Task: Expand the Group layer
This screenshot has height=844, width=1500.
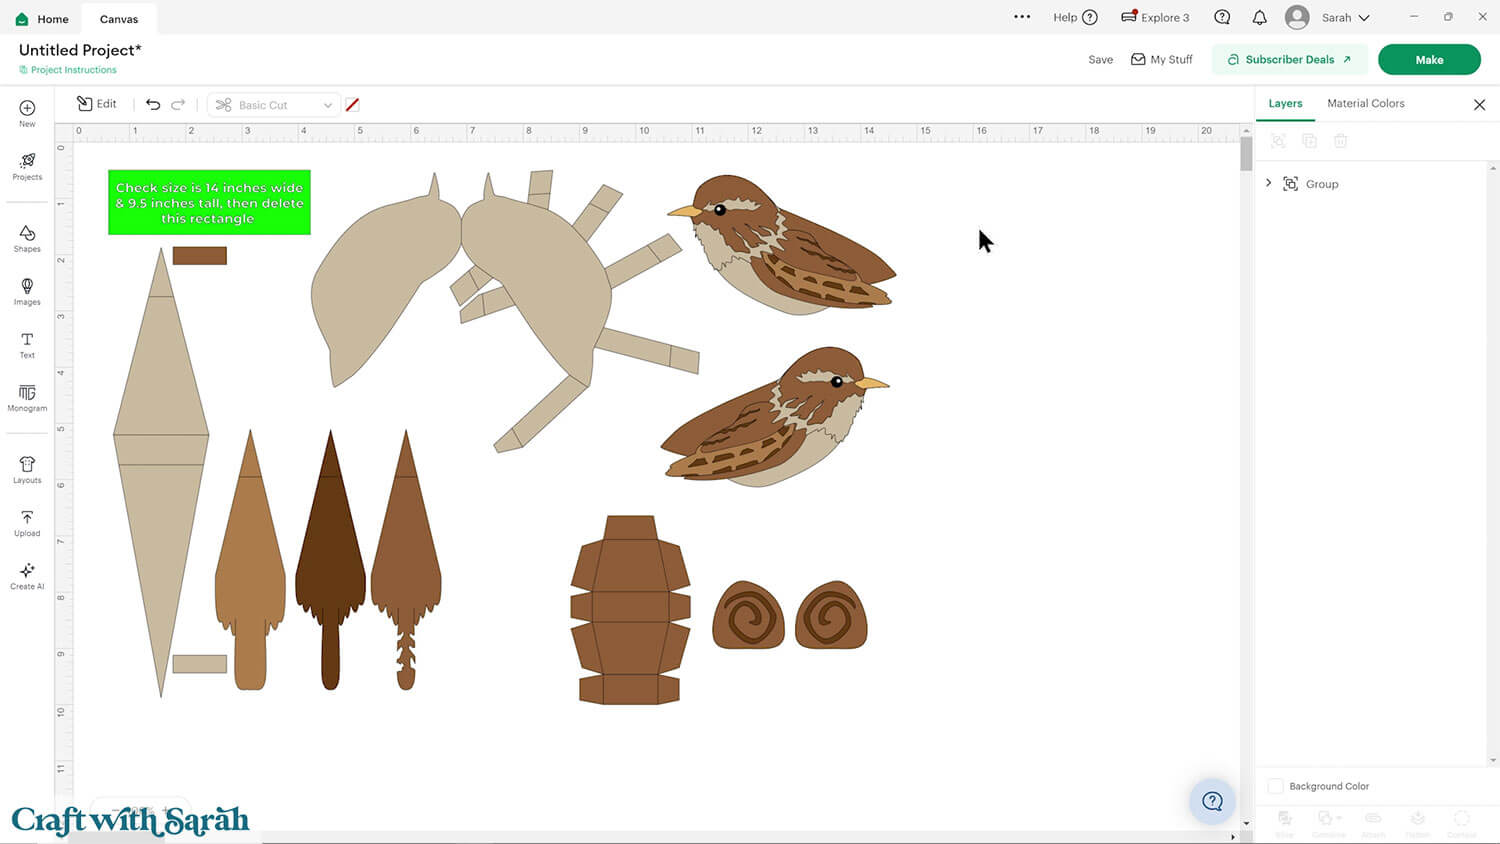Action: (1269, 183)
